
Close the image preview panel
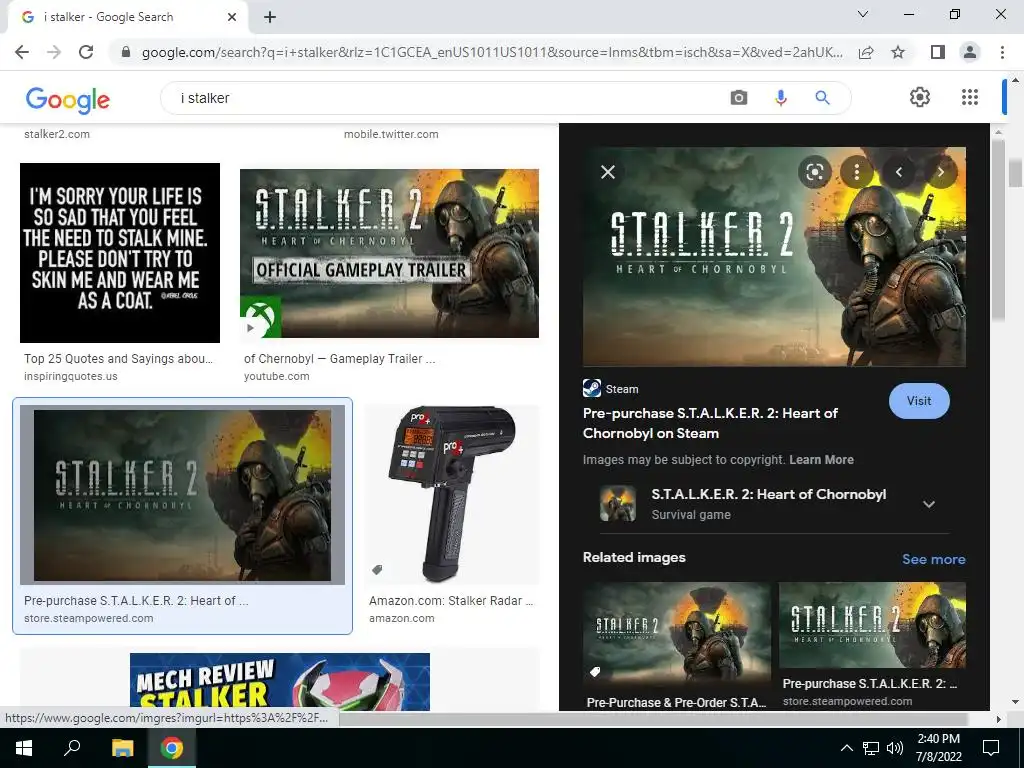pyautogui.click(x=608, y=172)
